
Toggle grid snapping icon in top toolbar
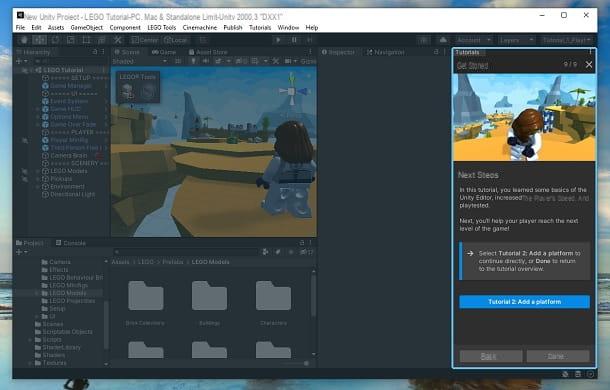pos(203,40)
